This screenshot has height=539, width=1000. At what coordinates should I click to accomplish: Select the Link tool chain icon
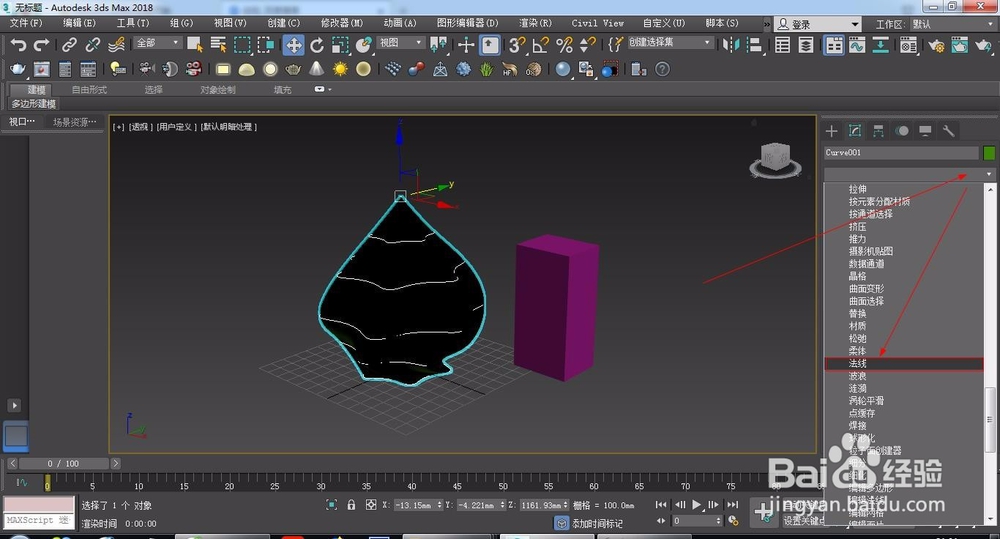point(69,45)
